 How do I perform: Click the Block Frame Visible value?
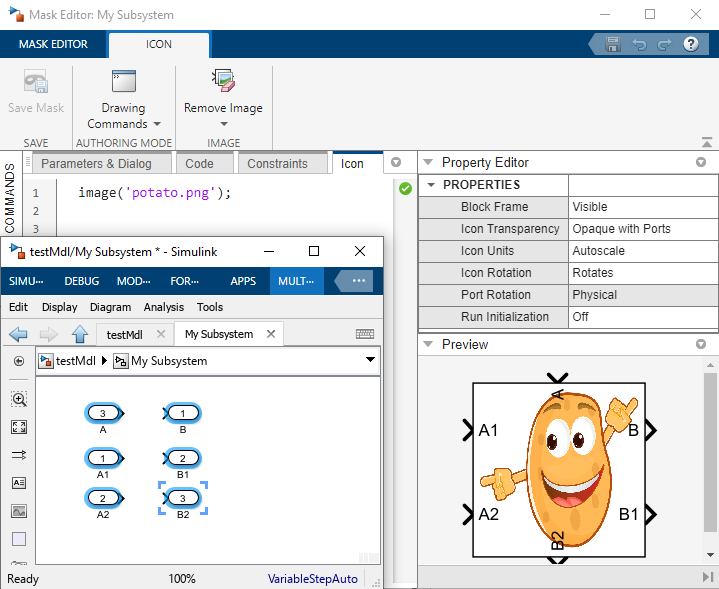click(643, 207)
